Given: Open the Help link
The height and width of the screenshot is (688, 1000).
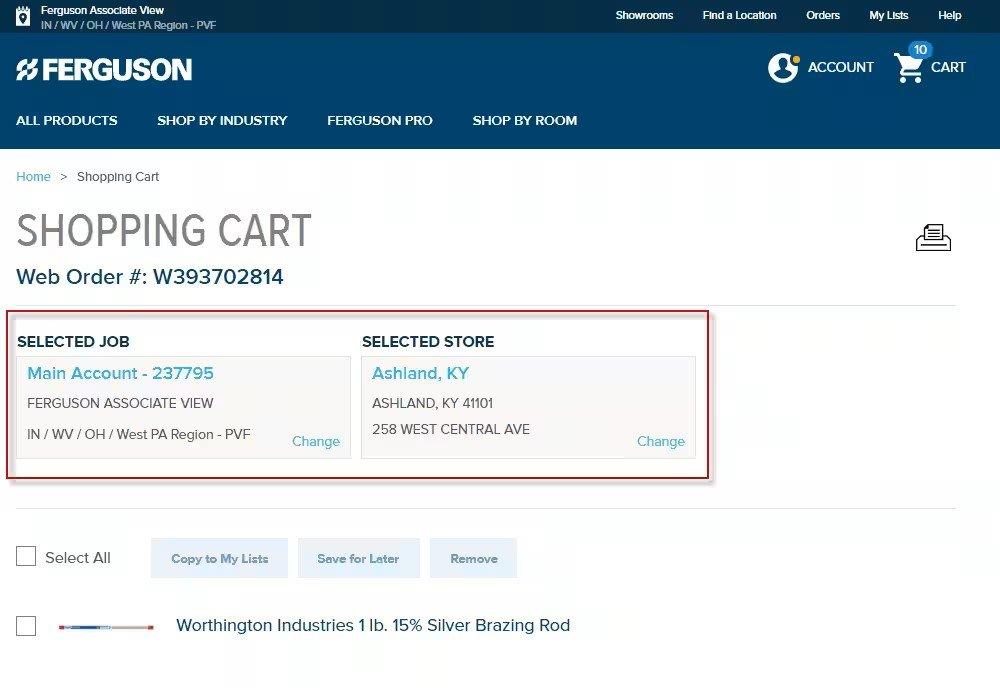Looking at the screenshot, I should tap(949, 15).
